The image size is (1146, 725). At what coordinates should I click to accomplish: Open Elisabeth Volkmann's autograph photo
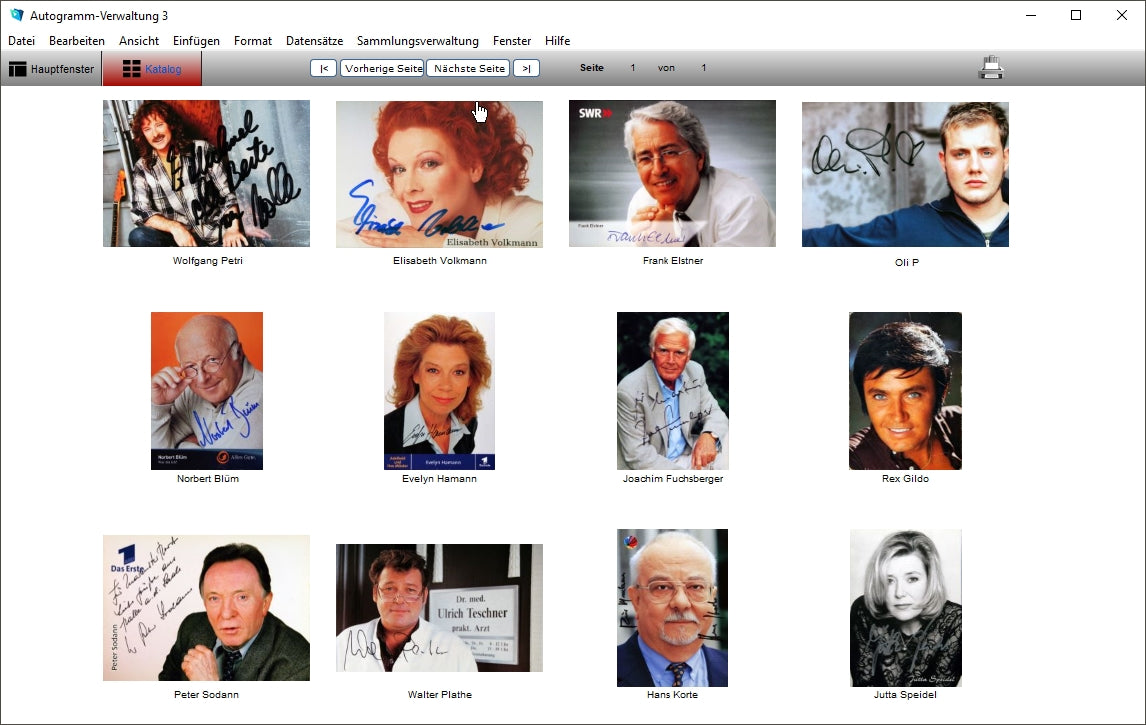coord(439,174)
